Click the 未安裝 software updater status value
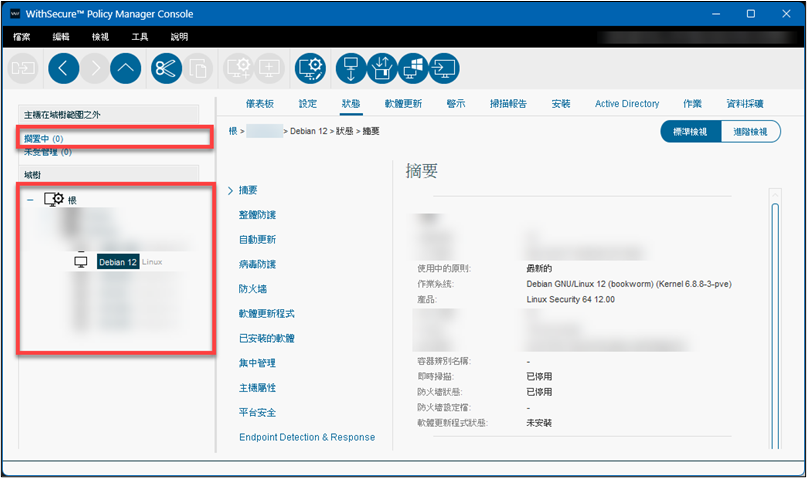Image resolution: width=807 pixels, height=478 pixels. point(539,422)
